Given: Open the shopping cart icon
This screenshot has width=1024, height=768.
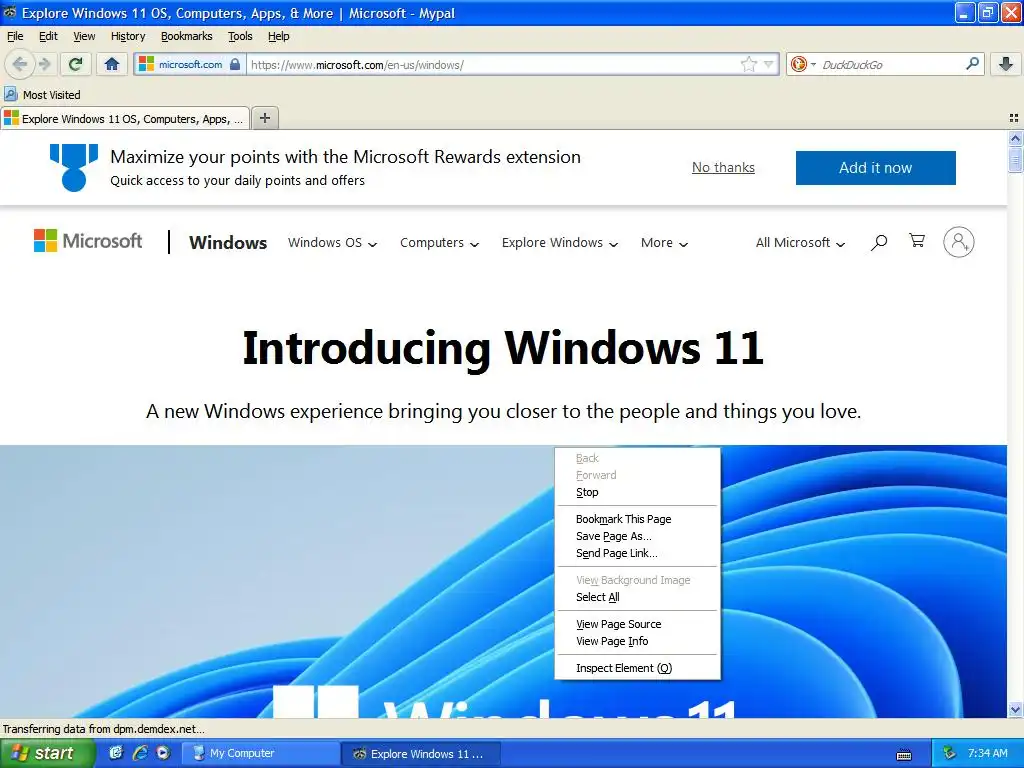Looking at the screenshot, I should click(x=917, y=241).
